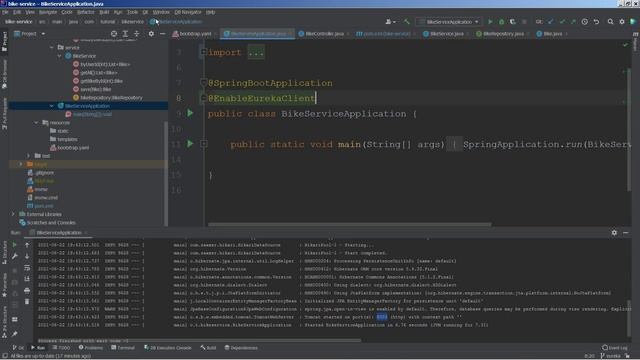Screen dimensions: 640x360
Task: Pin the Run tab with pin icon
Action: 15,333
